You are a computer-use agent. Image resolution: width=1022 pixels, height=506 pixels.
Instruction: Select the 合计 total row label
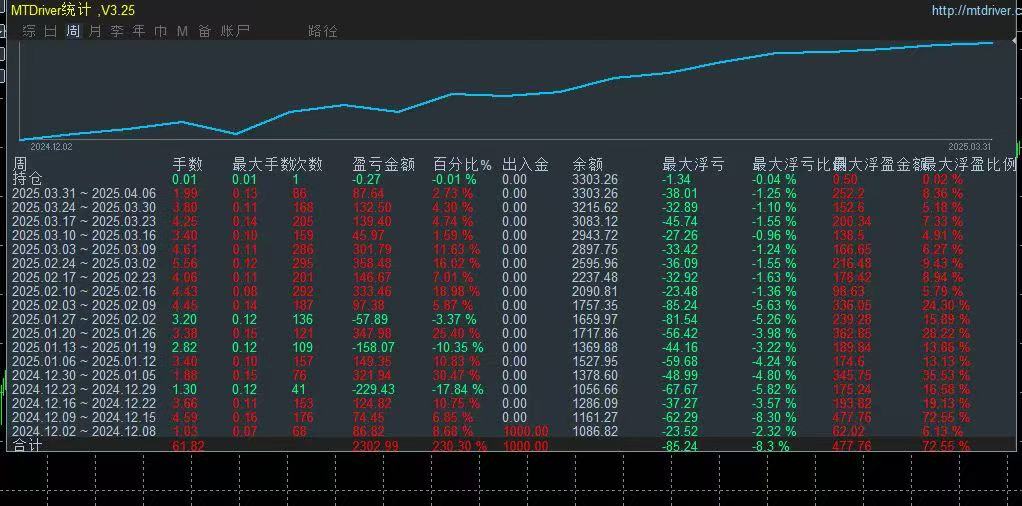[27, 445]
